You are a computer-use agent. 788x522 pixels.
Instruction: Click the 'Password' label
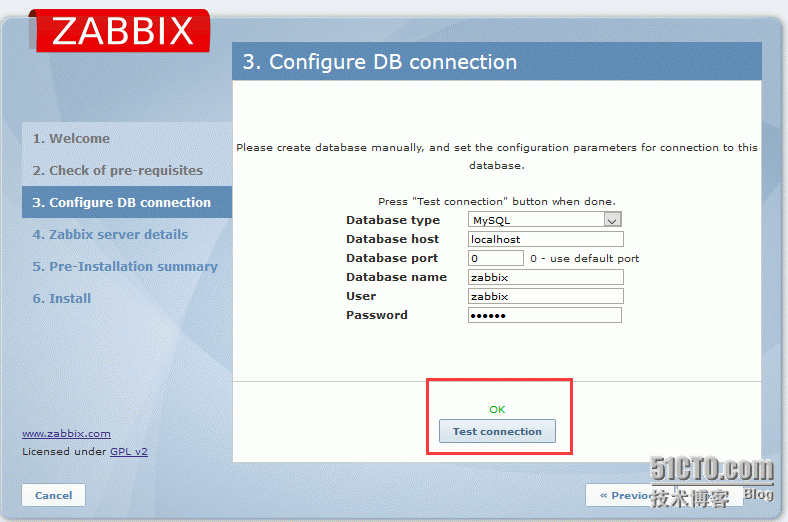coord(377,315)
